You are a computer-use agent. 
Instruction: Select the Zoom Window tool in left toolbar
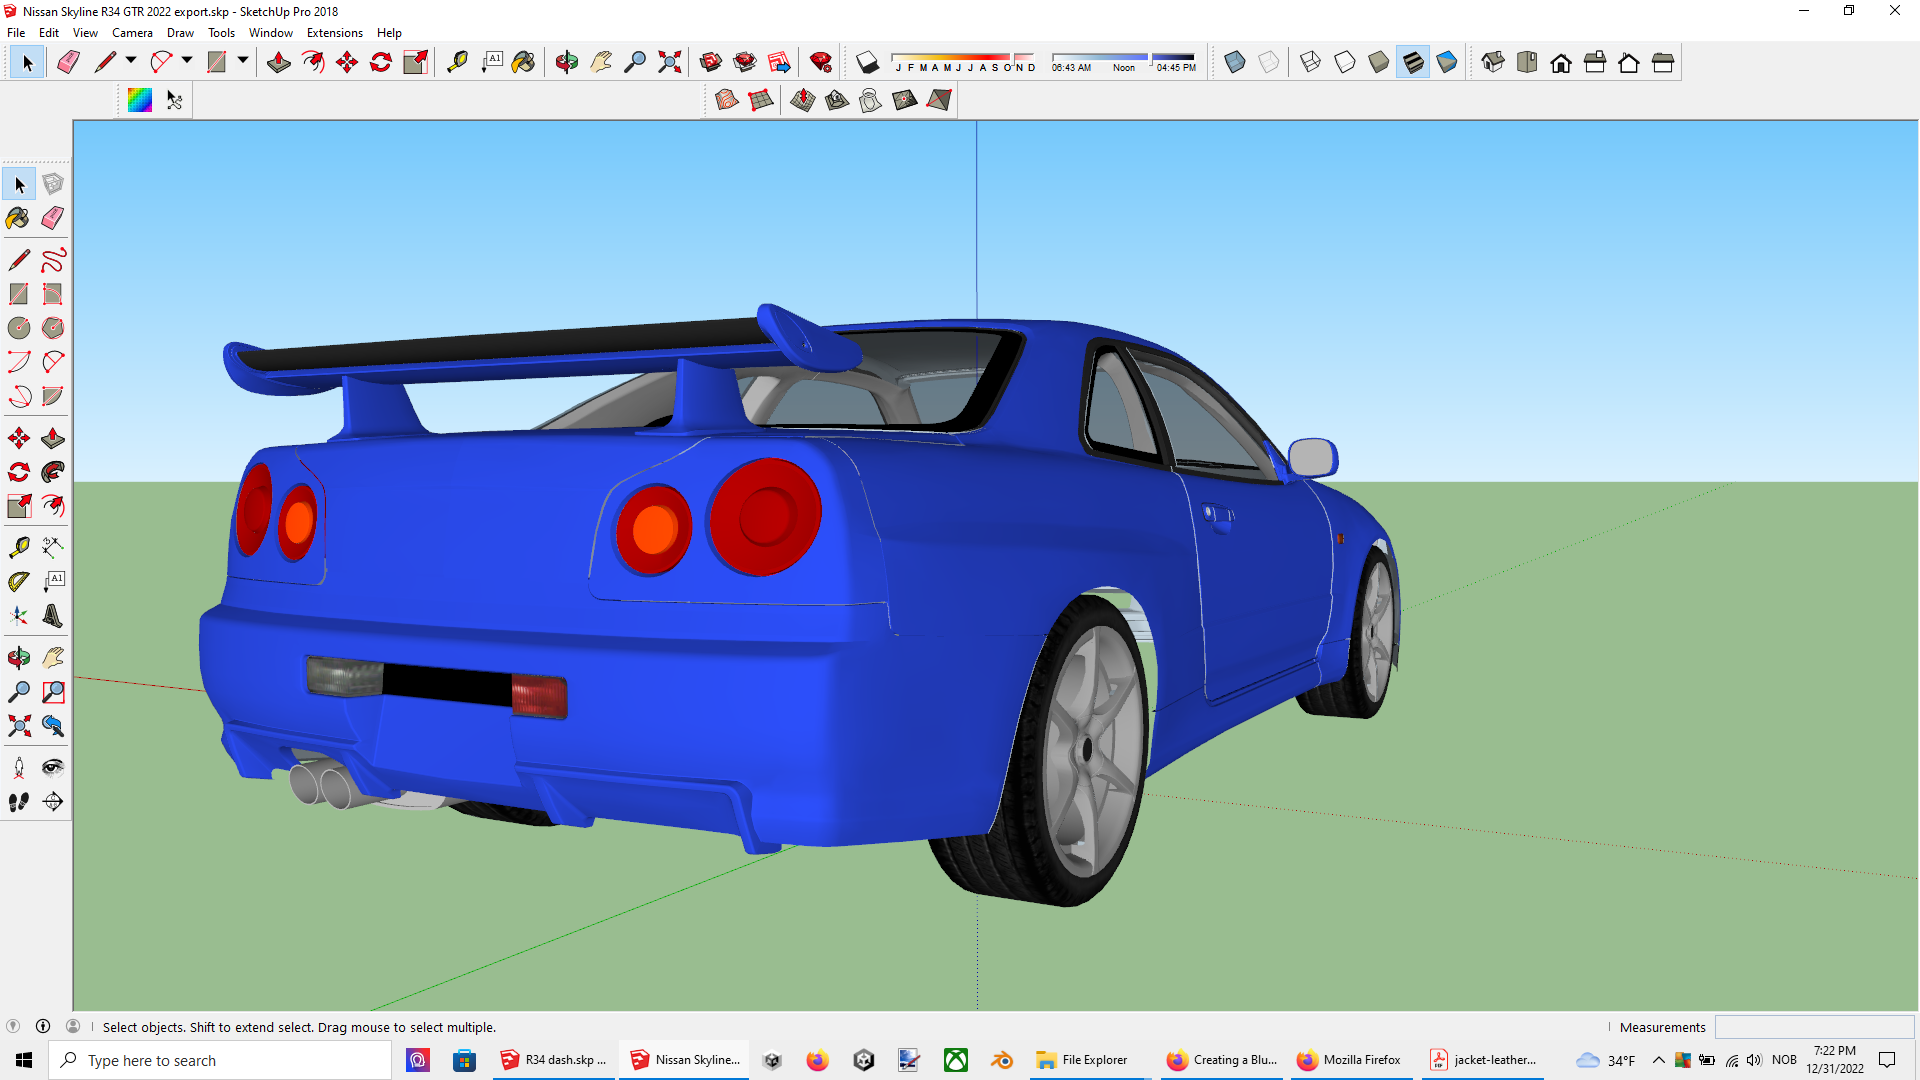tap(53, 692)
